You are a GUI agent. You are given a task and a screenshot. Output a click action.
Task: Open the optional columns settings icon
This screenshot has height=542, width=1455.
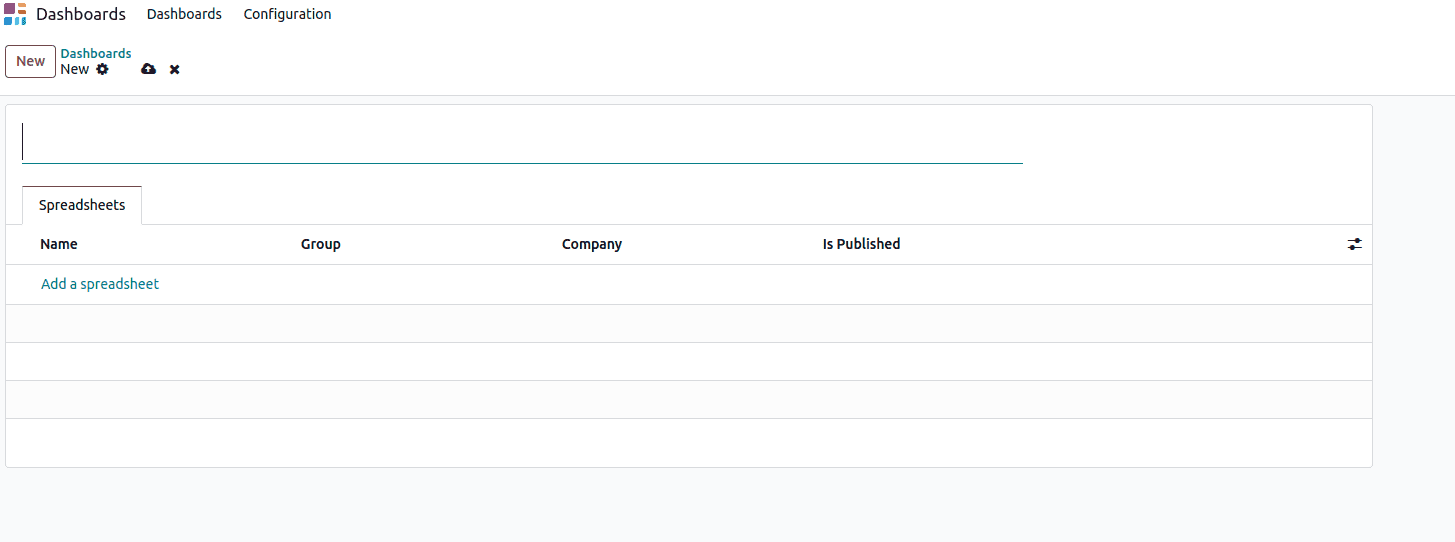coord(1354,244)
